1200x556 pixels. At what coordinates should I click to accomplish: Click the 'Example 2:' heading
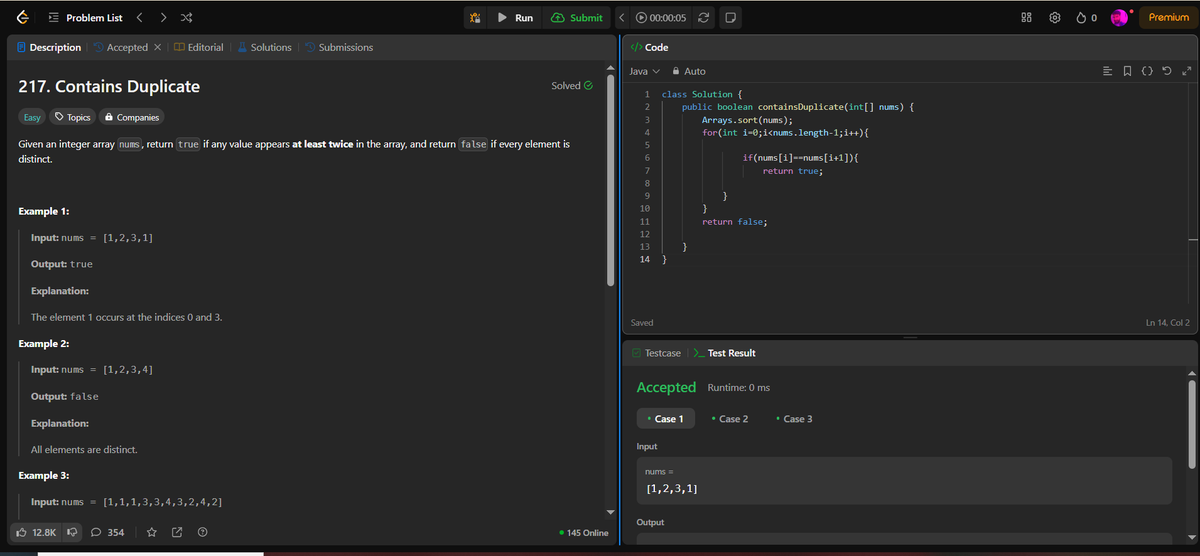click(x=44, y=344)
